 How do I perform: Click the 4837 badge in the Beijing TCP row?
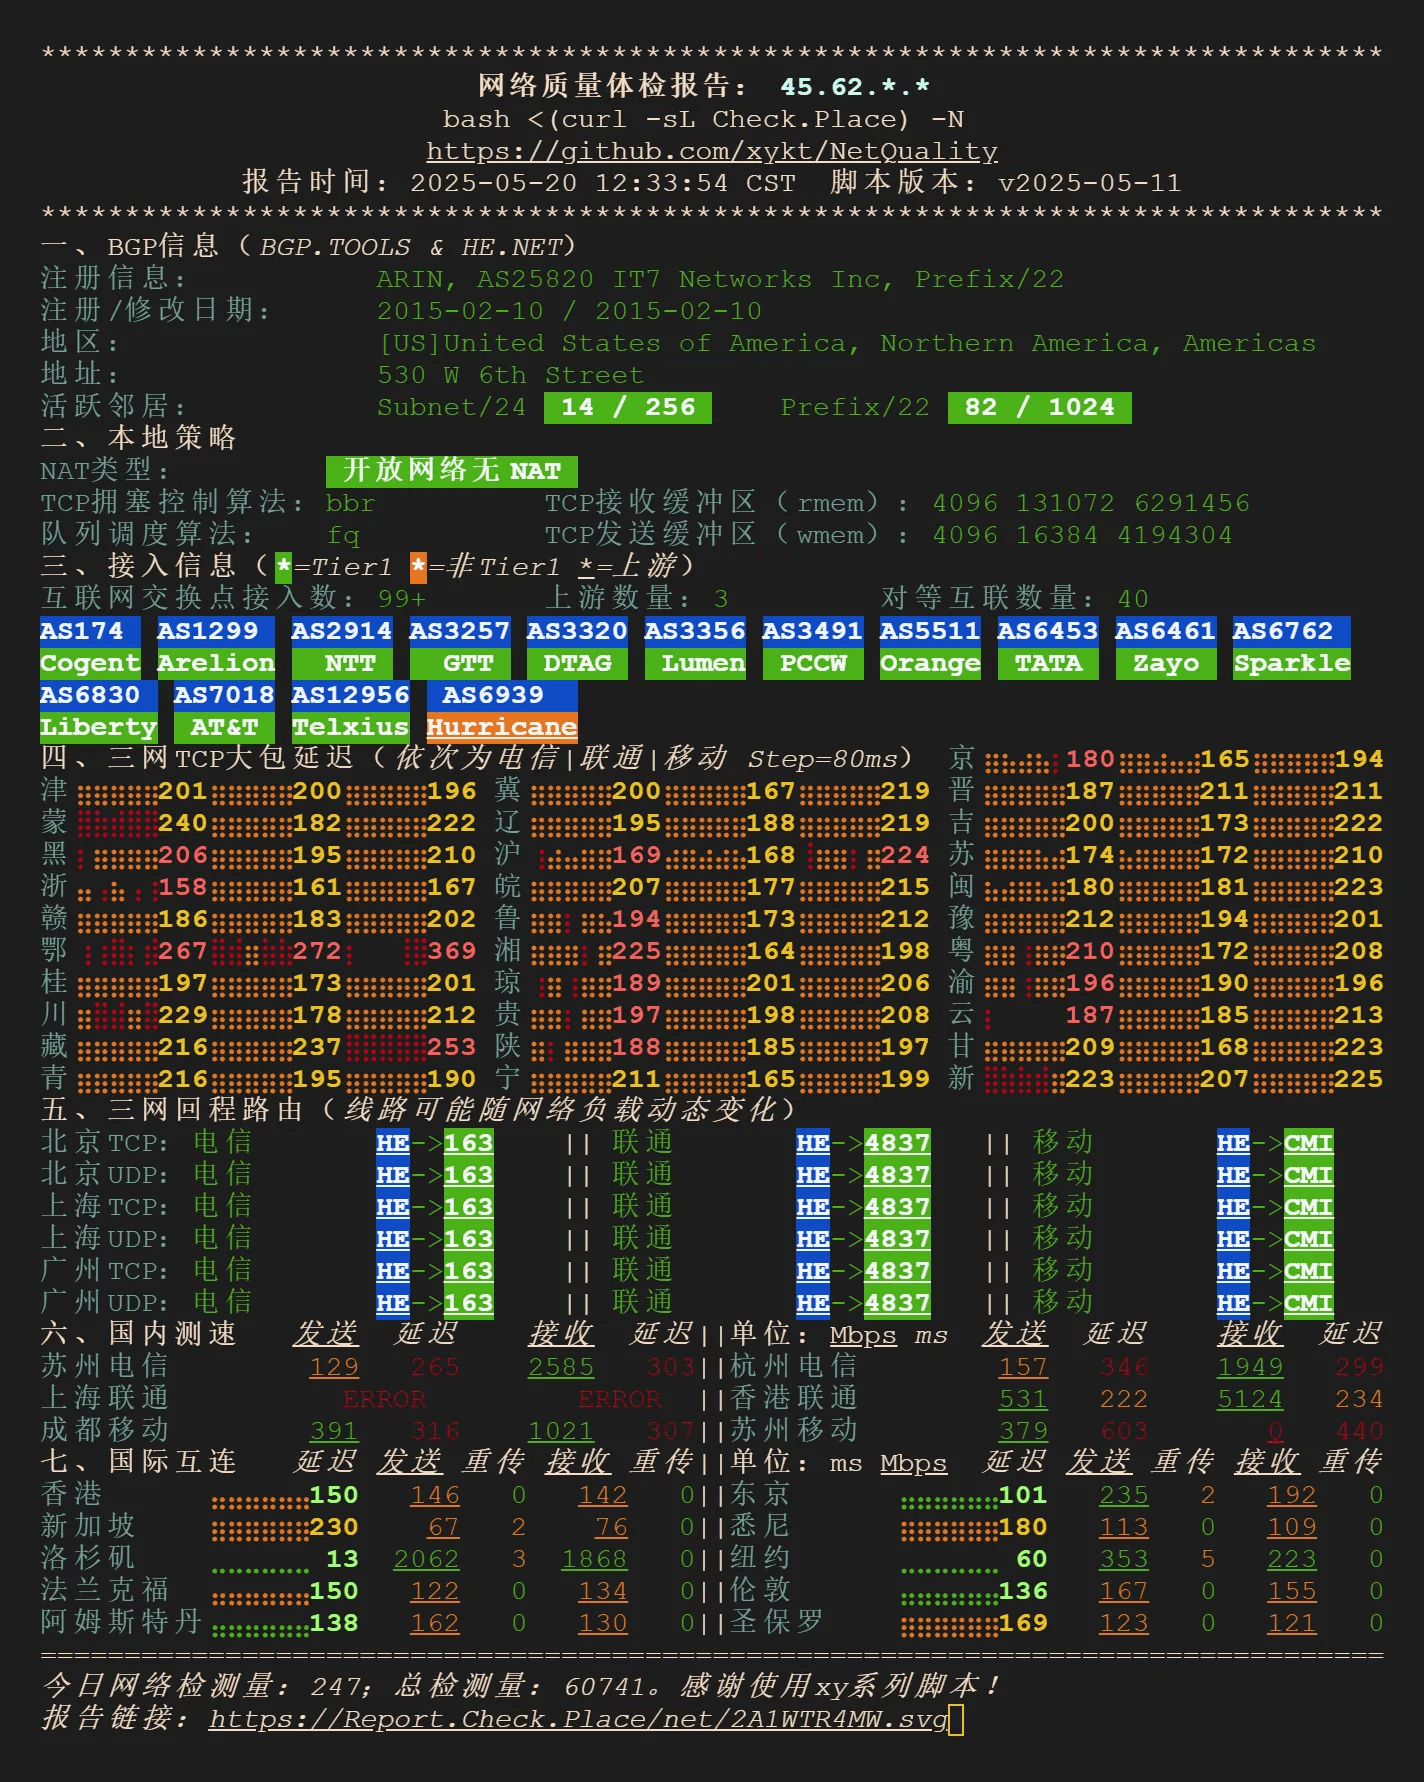(897, 1143)
